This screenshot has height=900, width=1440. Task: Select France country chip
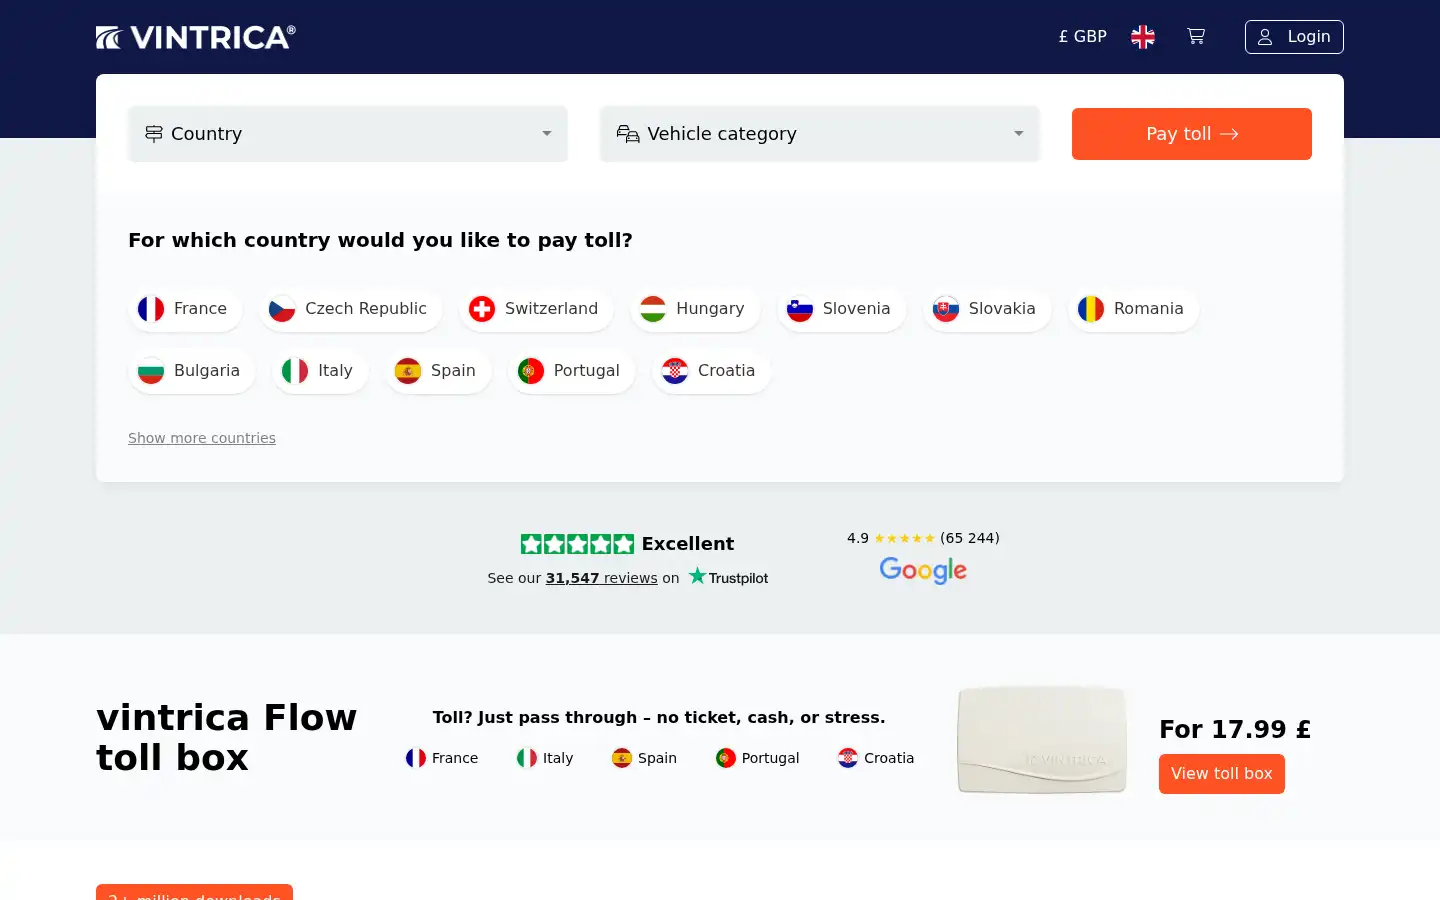[185, 309]
